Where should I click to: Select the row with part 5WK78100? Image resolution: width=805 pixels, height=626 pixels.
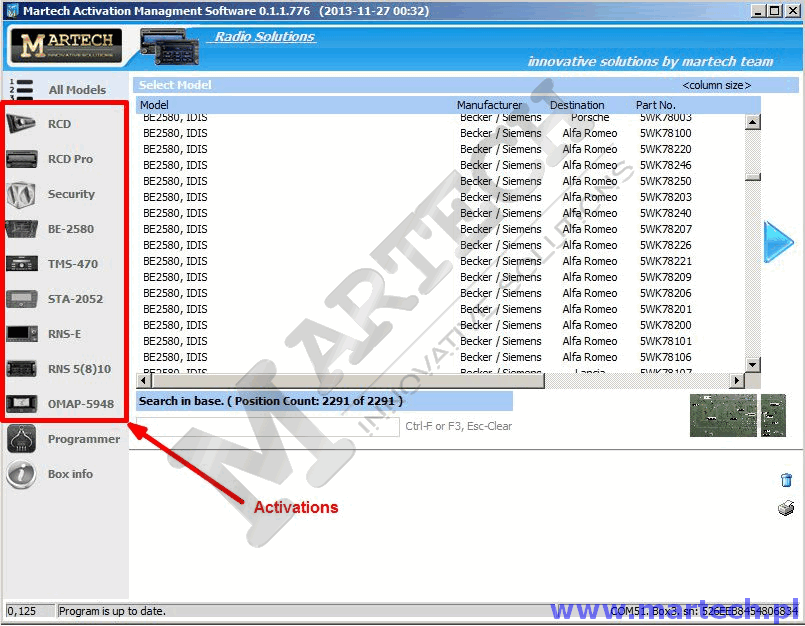[440, 133]
